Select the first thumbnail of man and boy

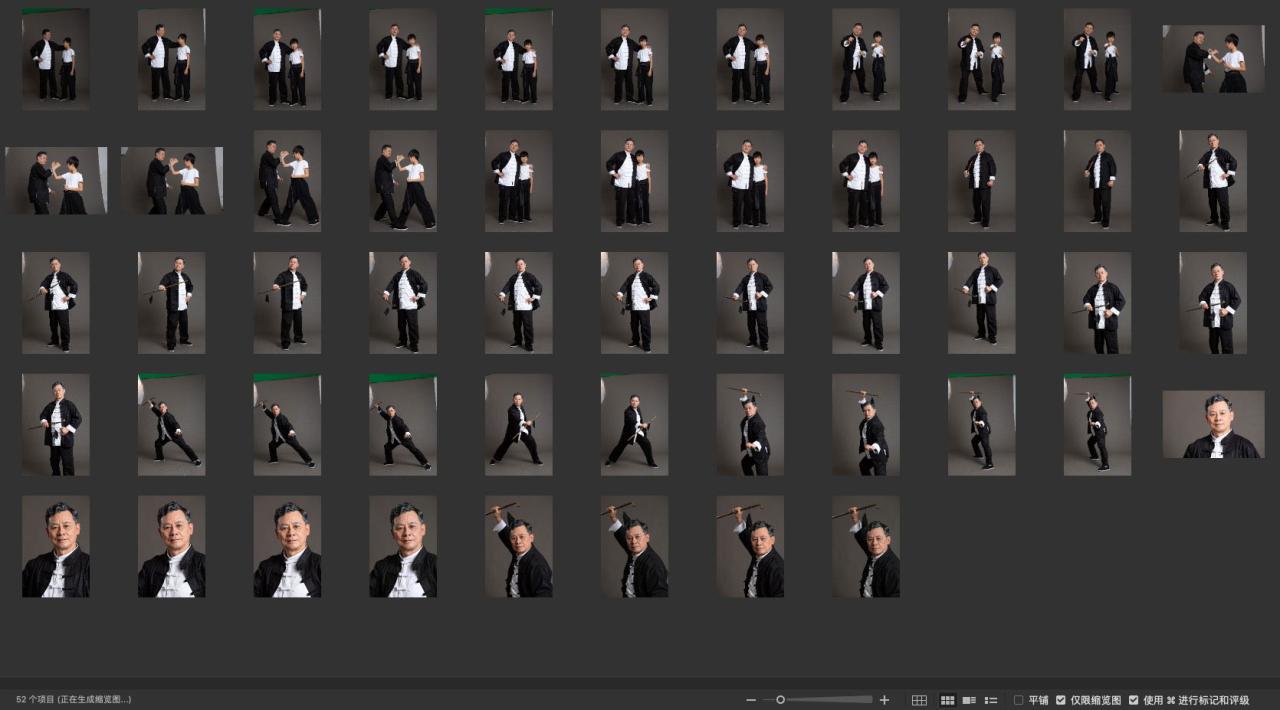[x=56, y=59]
